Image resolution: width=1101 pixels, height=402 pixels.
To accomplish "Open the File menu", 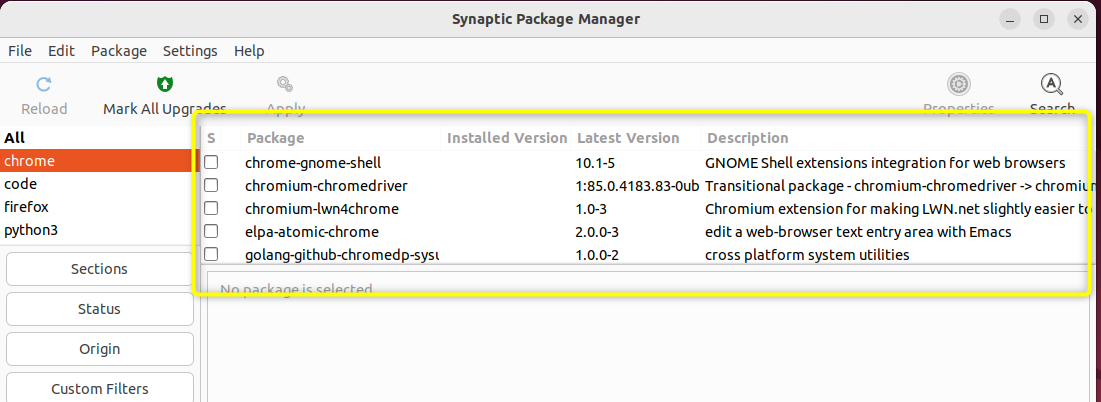I will pos(20,51).
